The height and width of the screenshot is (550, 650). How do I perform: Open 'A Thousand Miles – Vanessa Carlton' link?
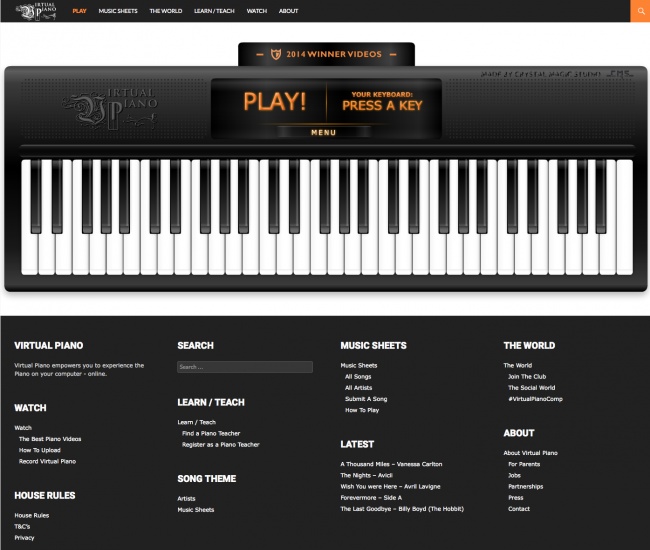click(x=391, y=464)
